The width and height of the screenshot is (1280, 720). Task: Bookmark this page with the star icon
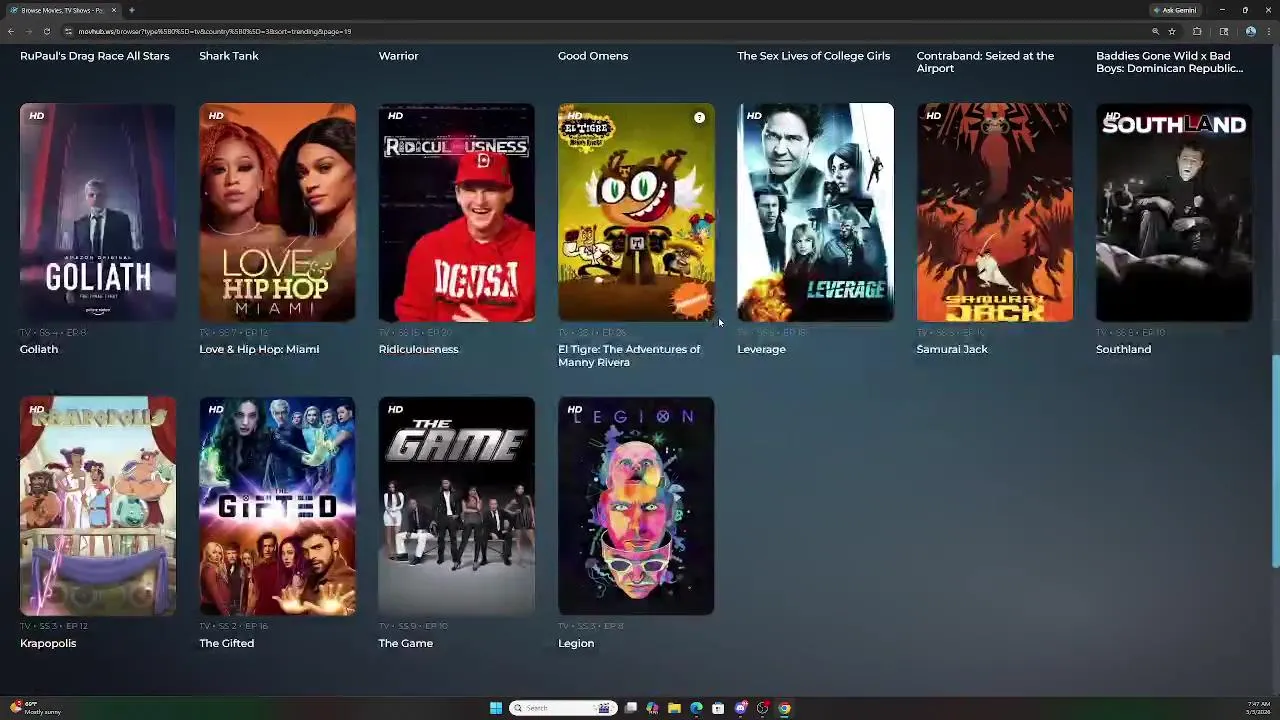tap(1172, 31)
